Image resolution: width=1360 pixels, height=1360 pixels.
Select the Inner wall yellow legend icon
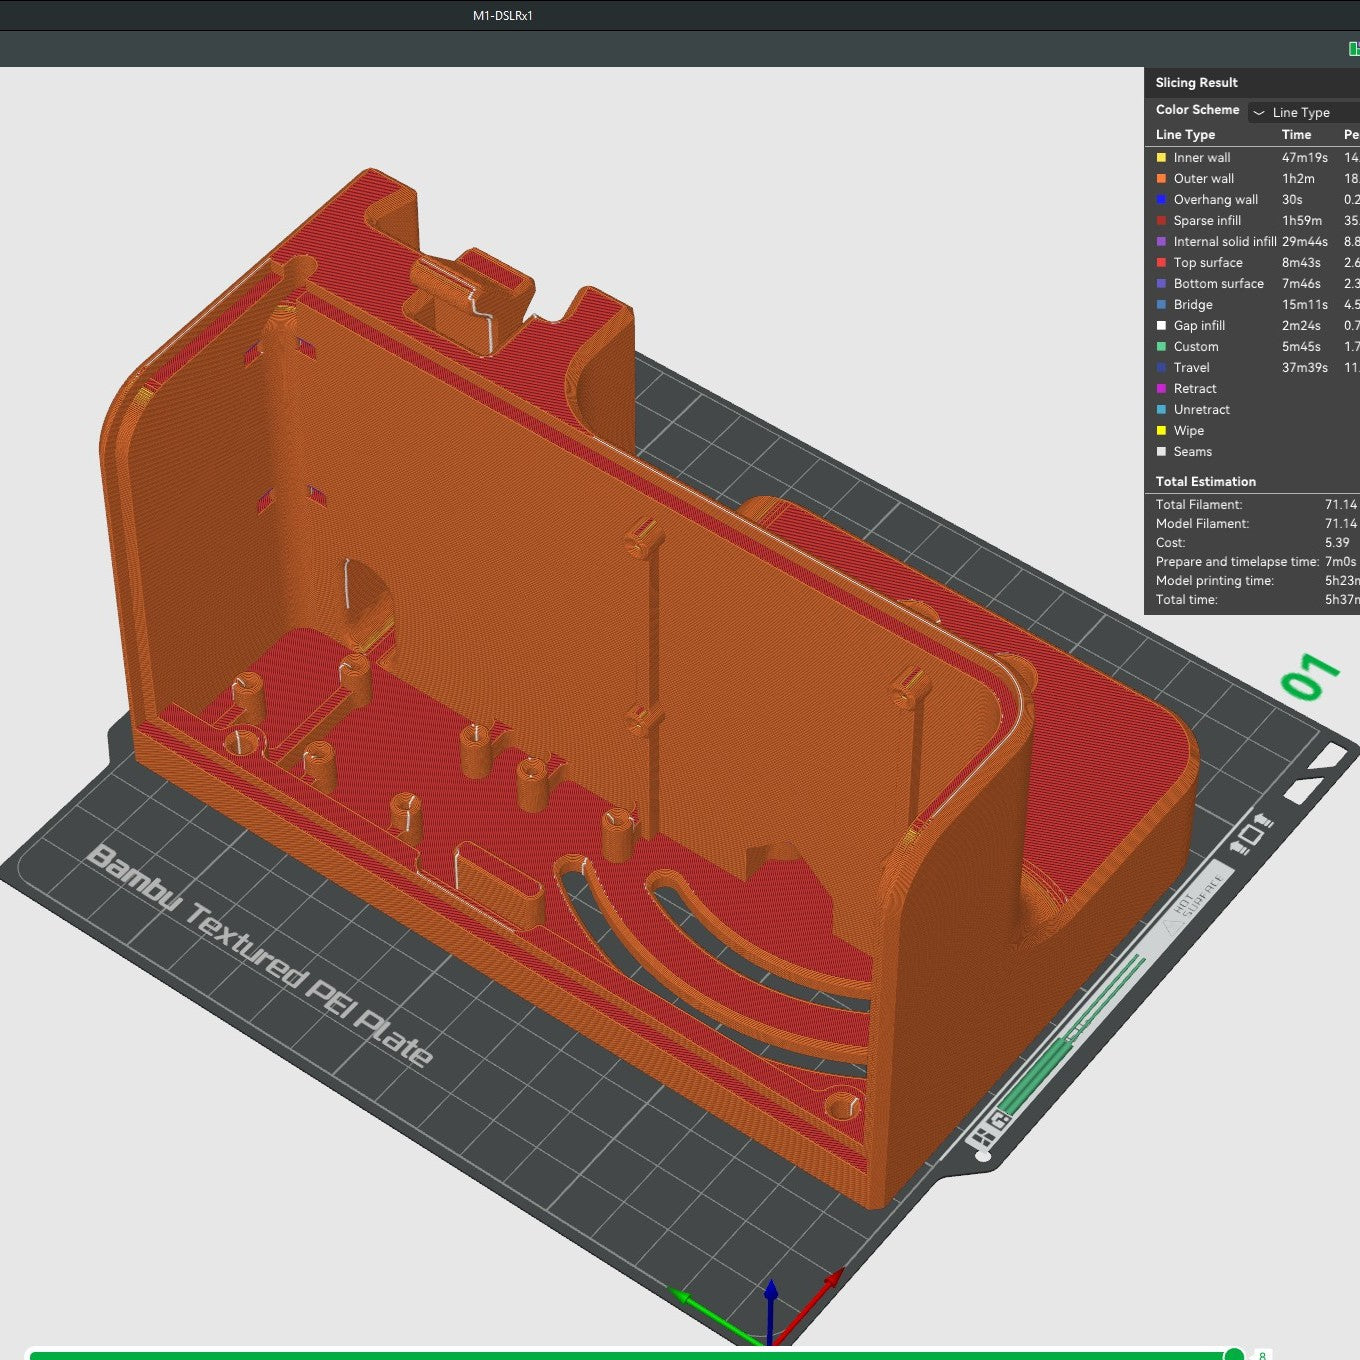pyautogui.click(x=1161, y=157)
